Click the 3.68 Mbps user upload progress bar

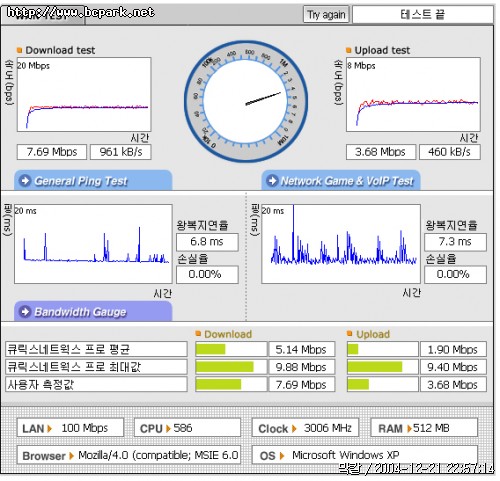(382, 385)
